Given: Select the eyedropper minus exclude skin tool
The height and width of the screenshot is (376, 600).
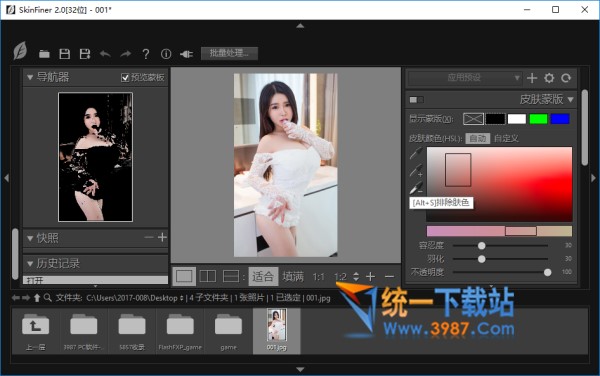Looking at the screenshot, I should [x=416, y=188].
